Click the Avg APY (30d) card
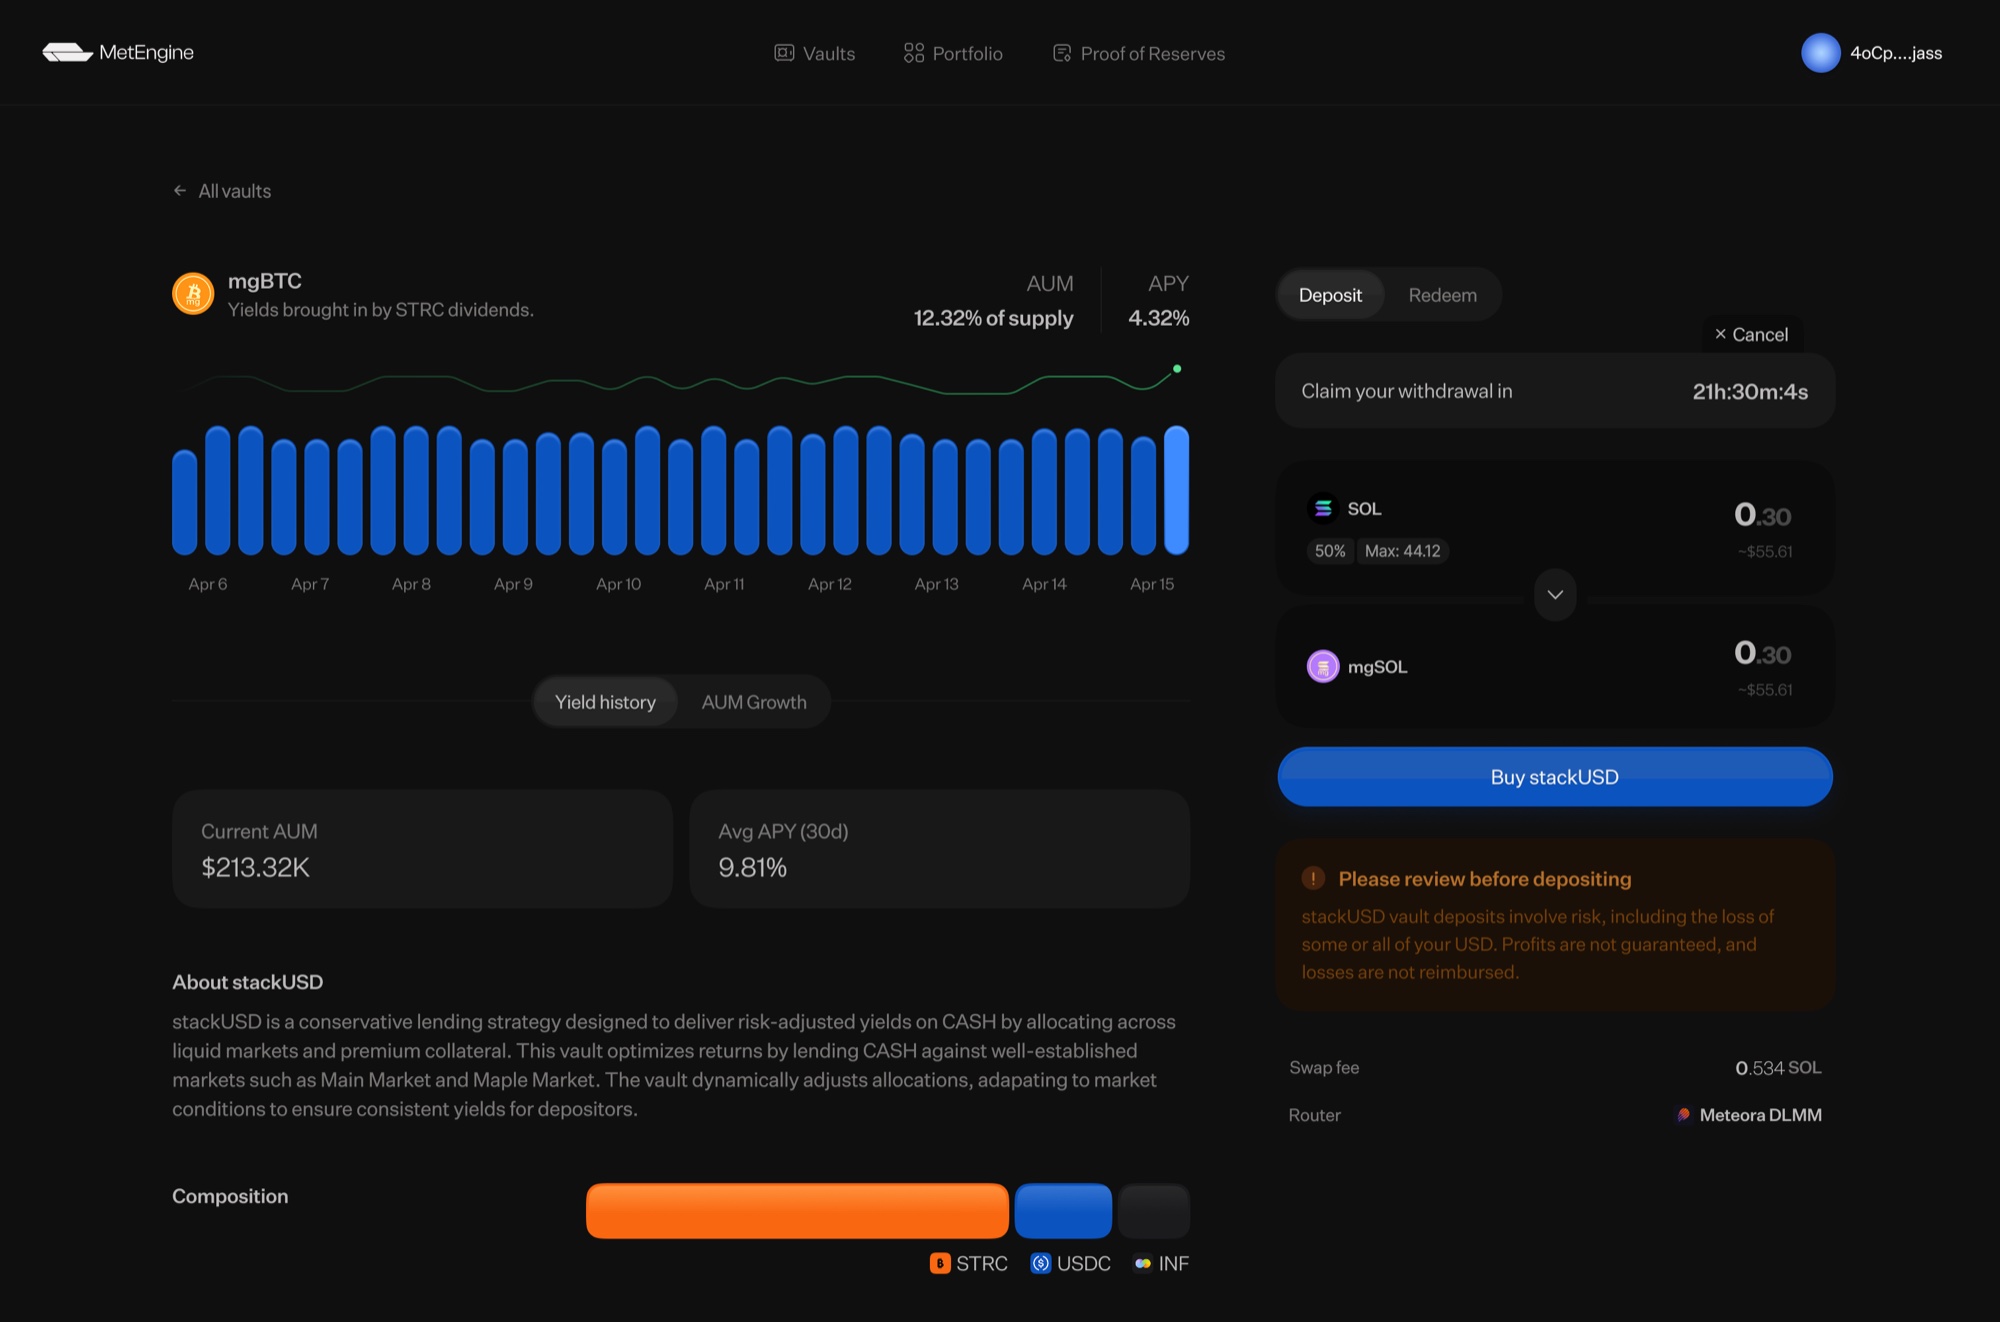The height and width of the screenshot is (1322, 2000). click(939, 848)
